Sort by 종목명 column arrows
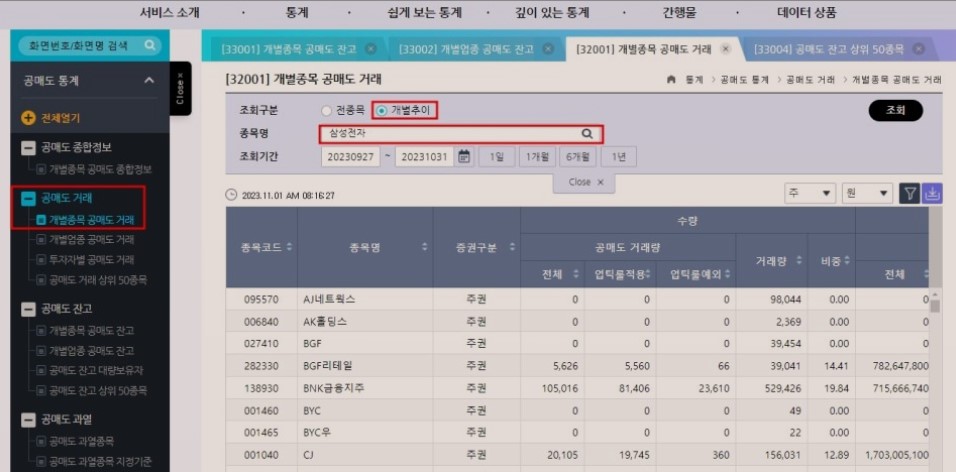This screenshot has height=472, width=956. point(424,247)
